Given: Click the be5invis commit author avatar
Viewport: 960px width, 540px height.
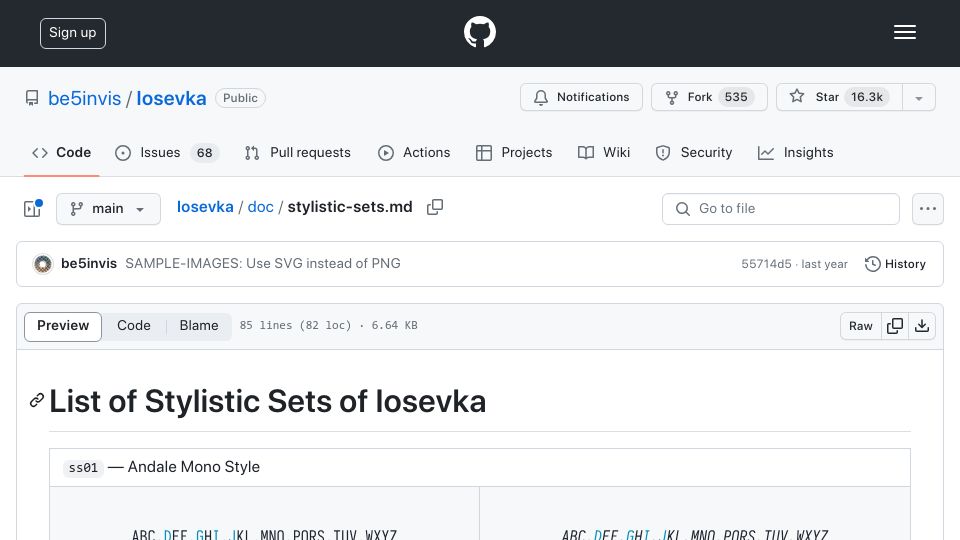Looking at the screenshot, I should pyautogui.click(x=43, y=264).
